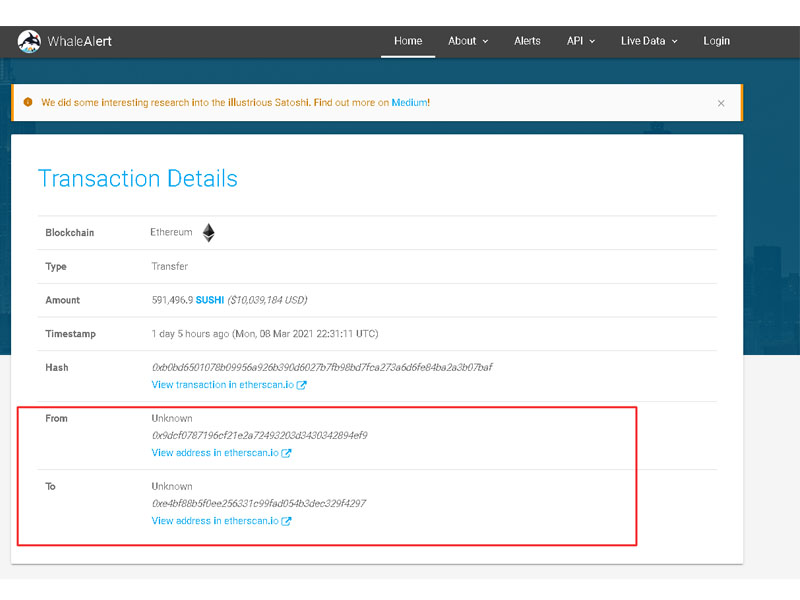Click the Transfer type value

pos(170,266)
